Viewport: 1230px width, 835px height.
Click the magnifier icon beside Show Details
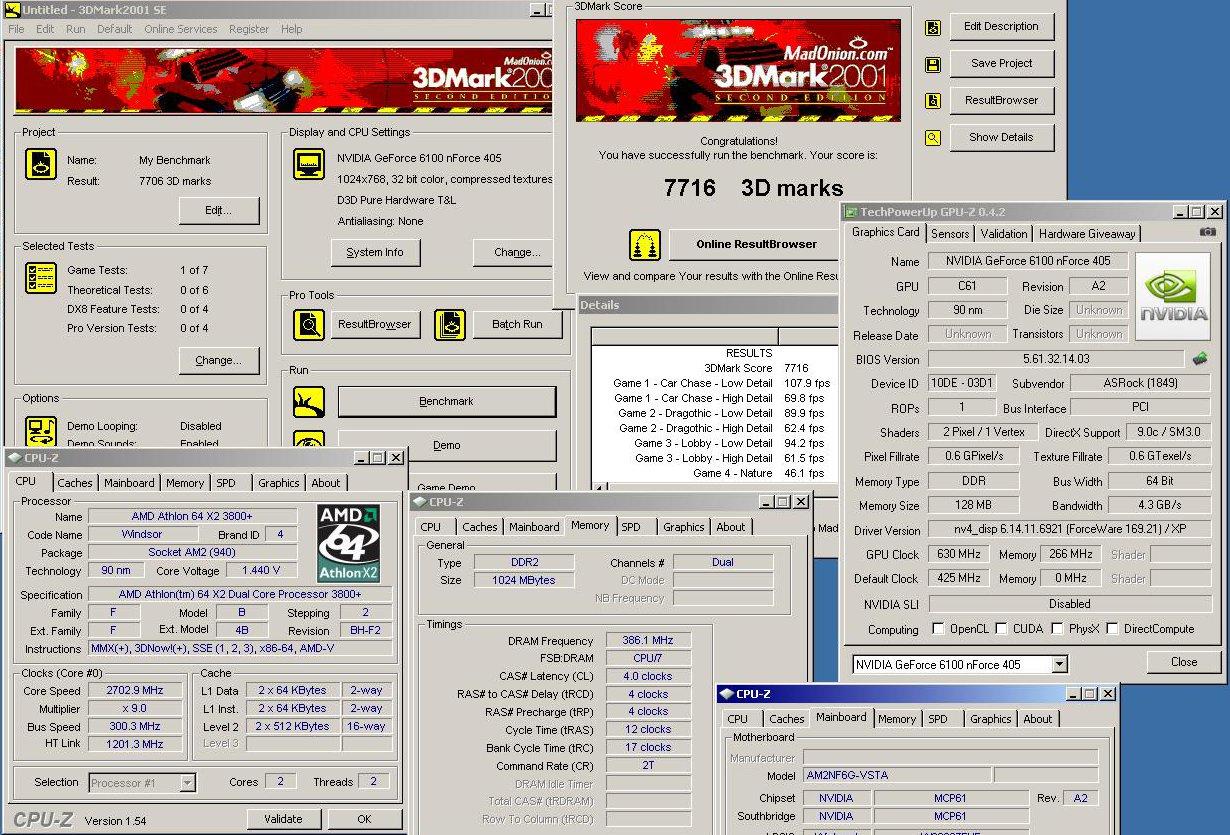[933, 138]
